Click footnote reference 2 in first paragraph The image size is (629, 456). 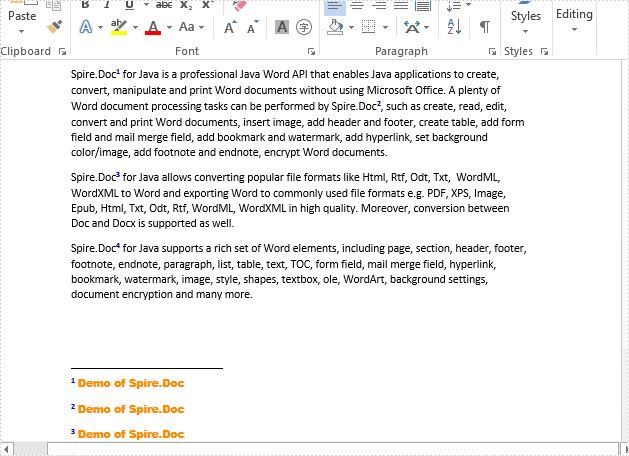379,104
